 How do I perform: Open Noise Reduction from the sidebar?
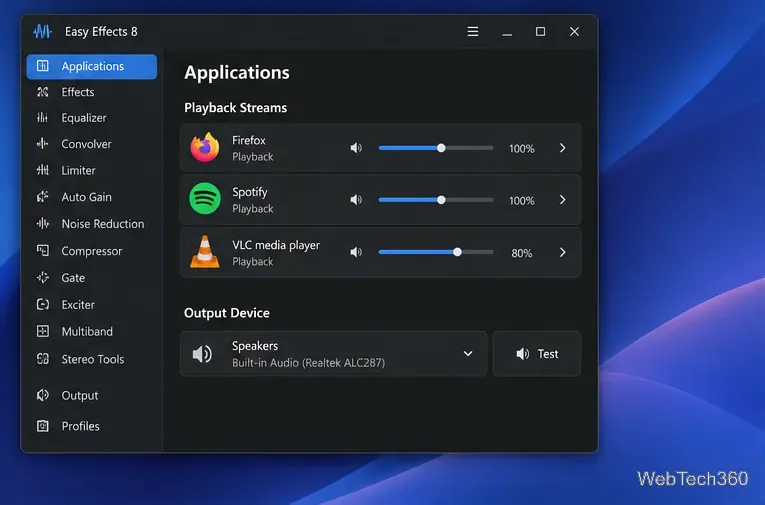click(92, 223)
